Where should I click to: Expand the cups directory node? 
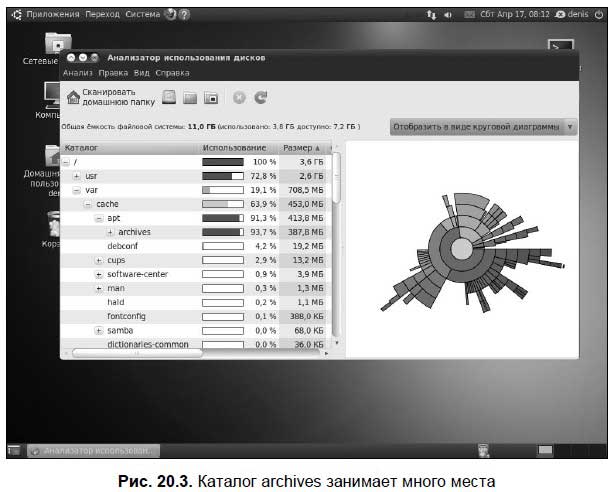point(99,261)
